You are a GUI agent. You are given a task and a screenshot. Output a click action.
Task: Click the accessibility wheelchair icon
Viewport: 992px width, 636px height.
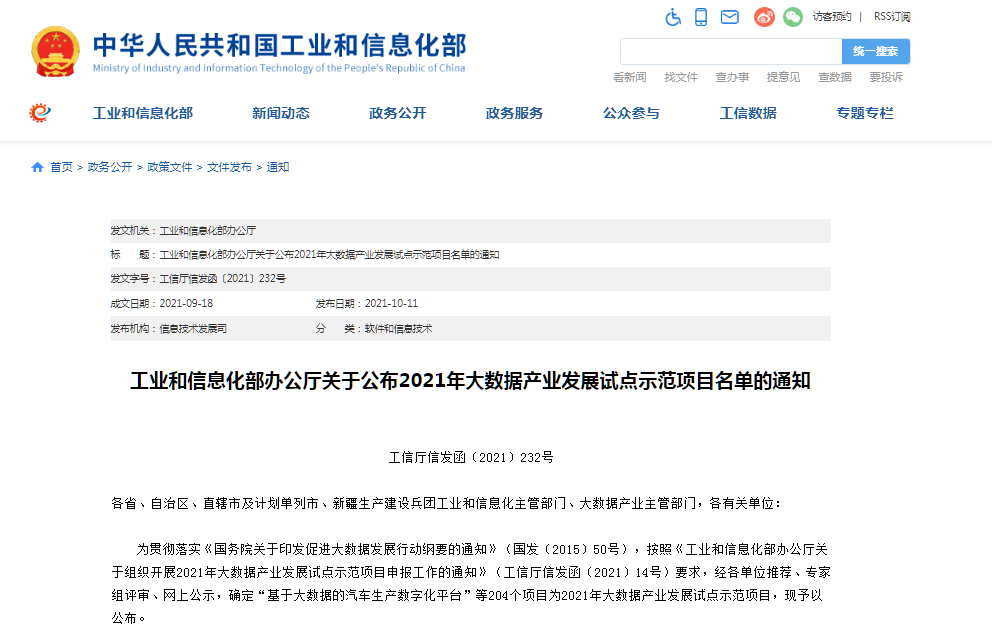point(673,17)
